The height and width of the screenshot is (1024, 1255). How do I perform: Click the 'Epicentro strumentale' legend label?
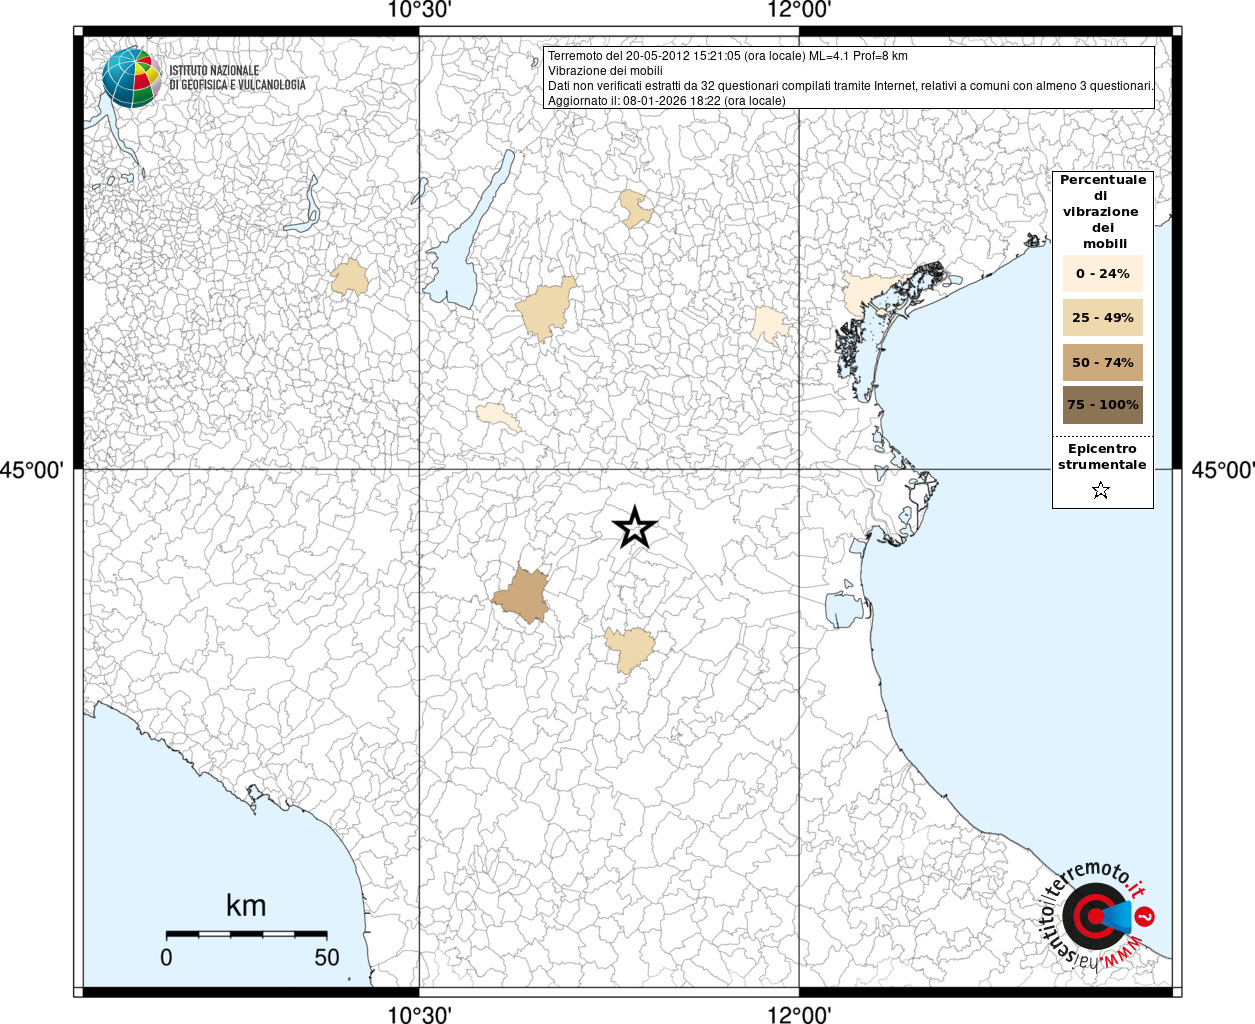[1102, 457]
